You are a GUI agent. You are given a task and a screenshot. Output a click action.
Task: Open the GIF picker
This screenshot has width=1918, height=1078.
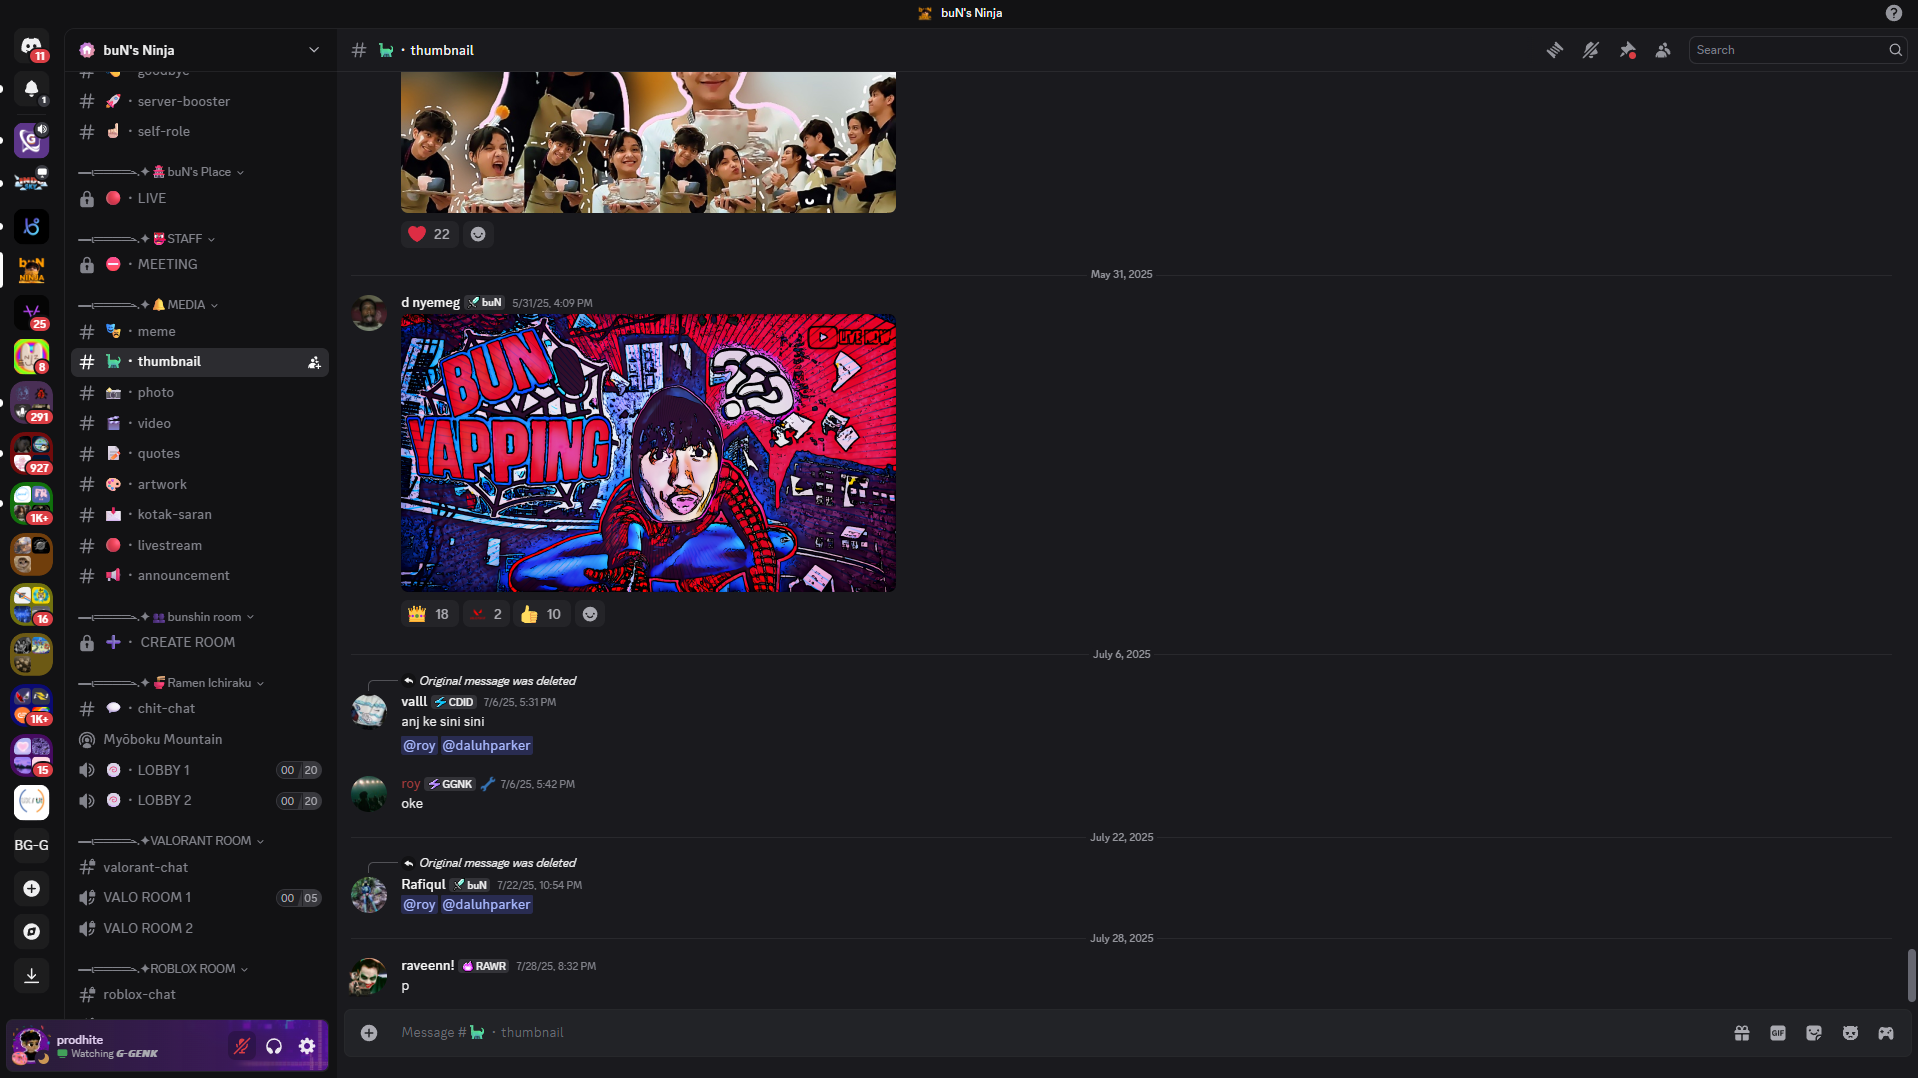(x=1778, y=1033)
